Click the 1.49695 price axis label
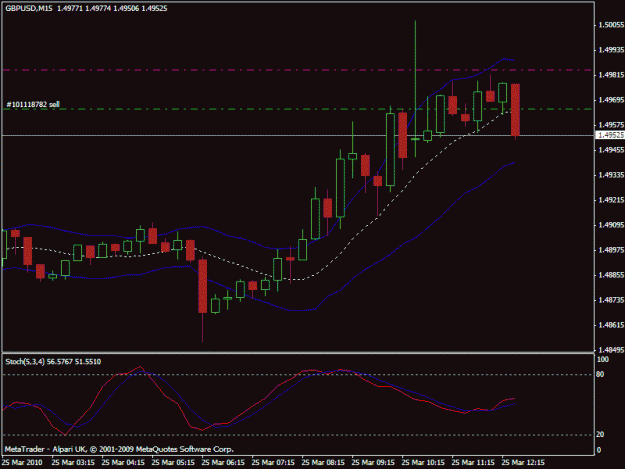Screen dimensions: 625x469 pos(611,100)
